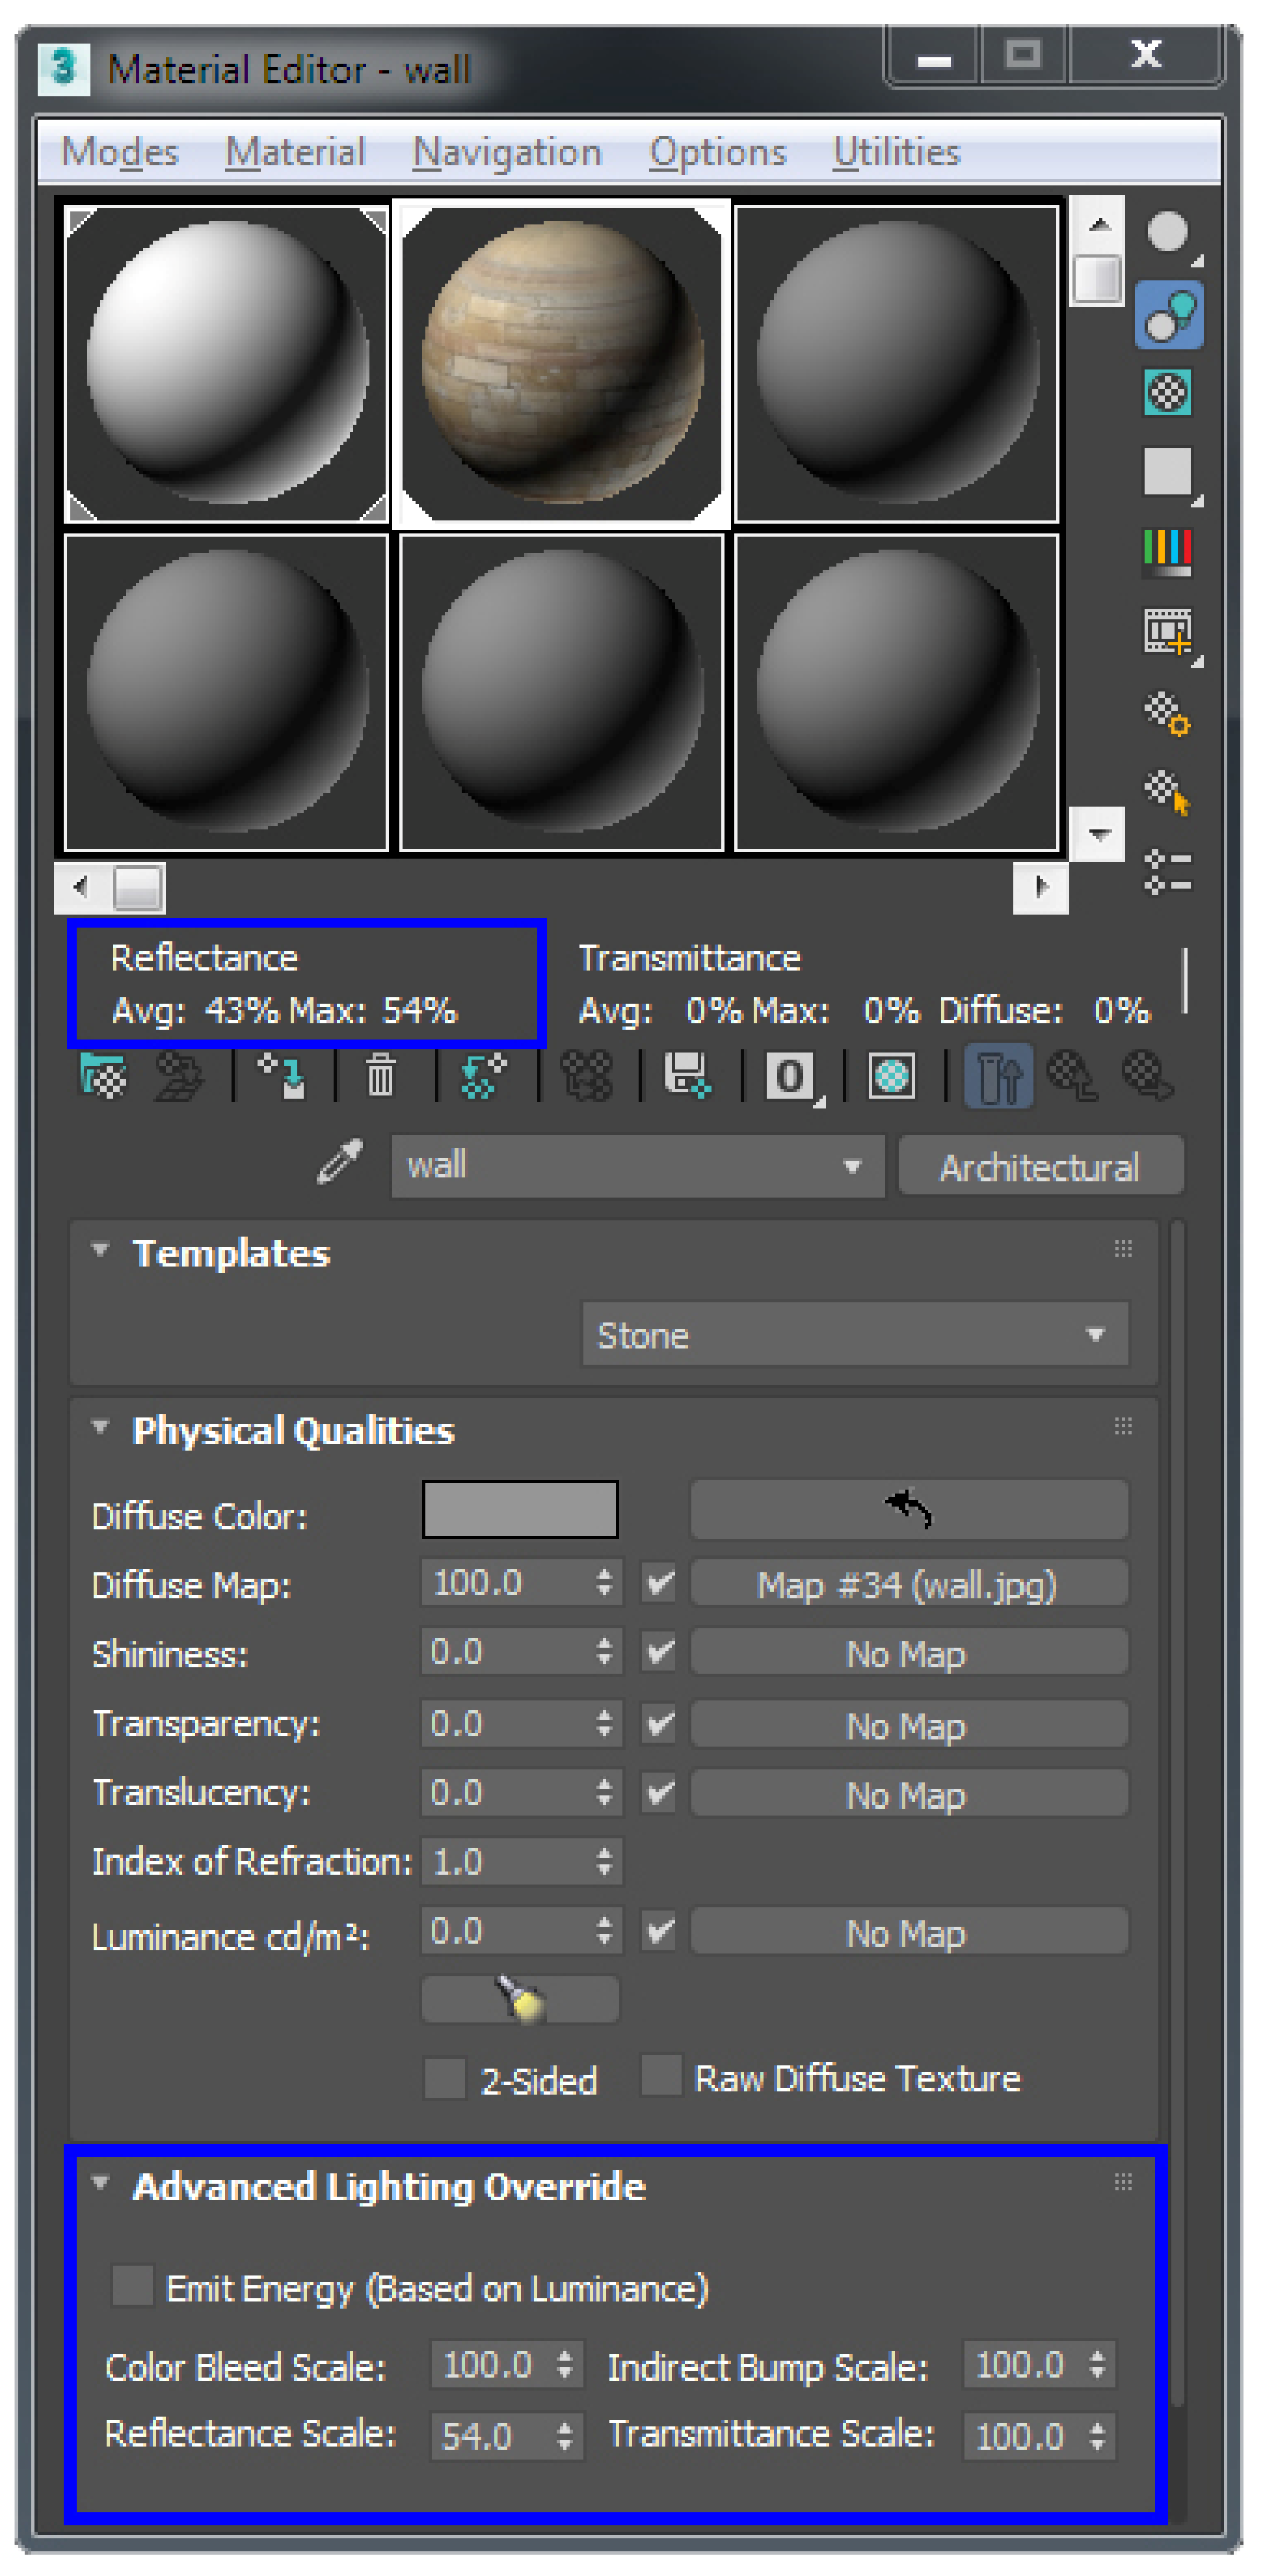Click the sample Background checker icon
The height and width of the screenshot is (2576, 1263).
tap(1168, 393)
